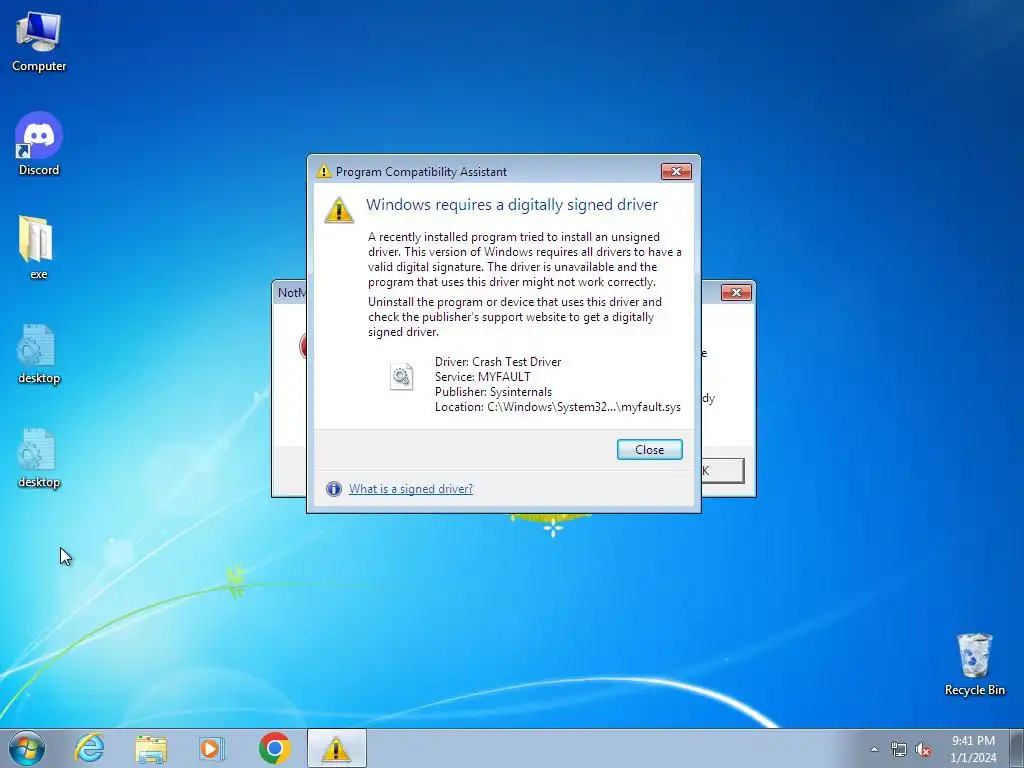1024x768 pixels.
Task: Click the 'Windows requires a digitally signed driver' heading
Action: tap(511, 204)
